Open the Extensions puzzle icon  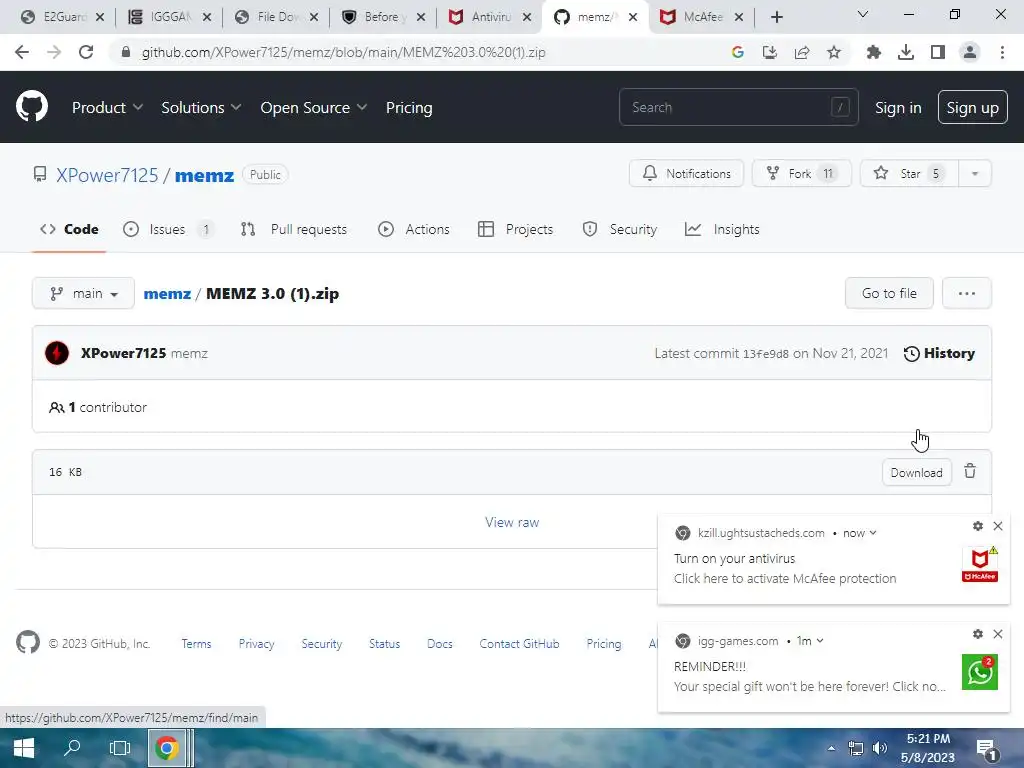click(x=873, y=52)
